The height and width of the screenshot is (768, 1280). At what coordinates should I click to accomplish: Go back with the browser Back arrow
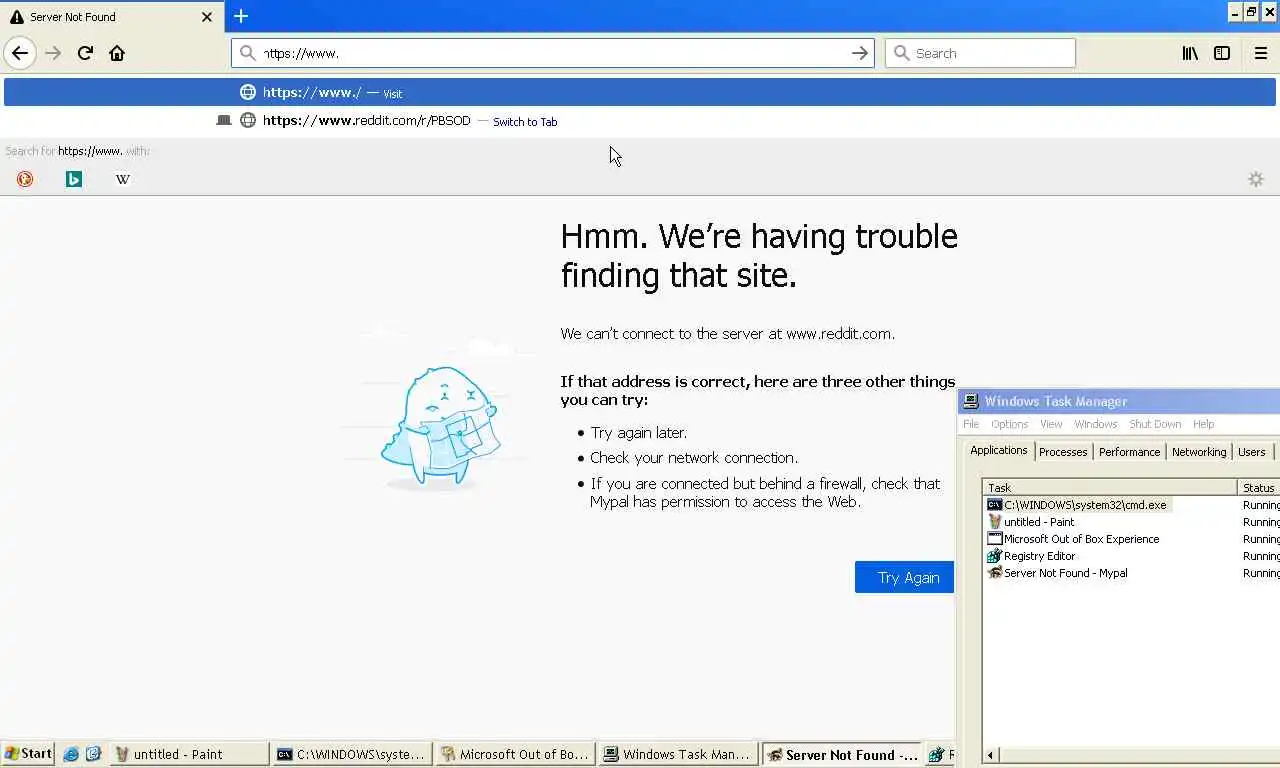(20, 53)
